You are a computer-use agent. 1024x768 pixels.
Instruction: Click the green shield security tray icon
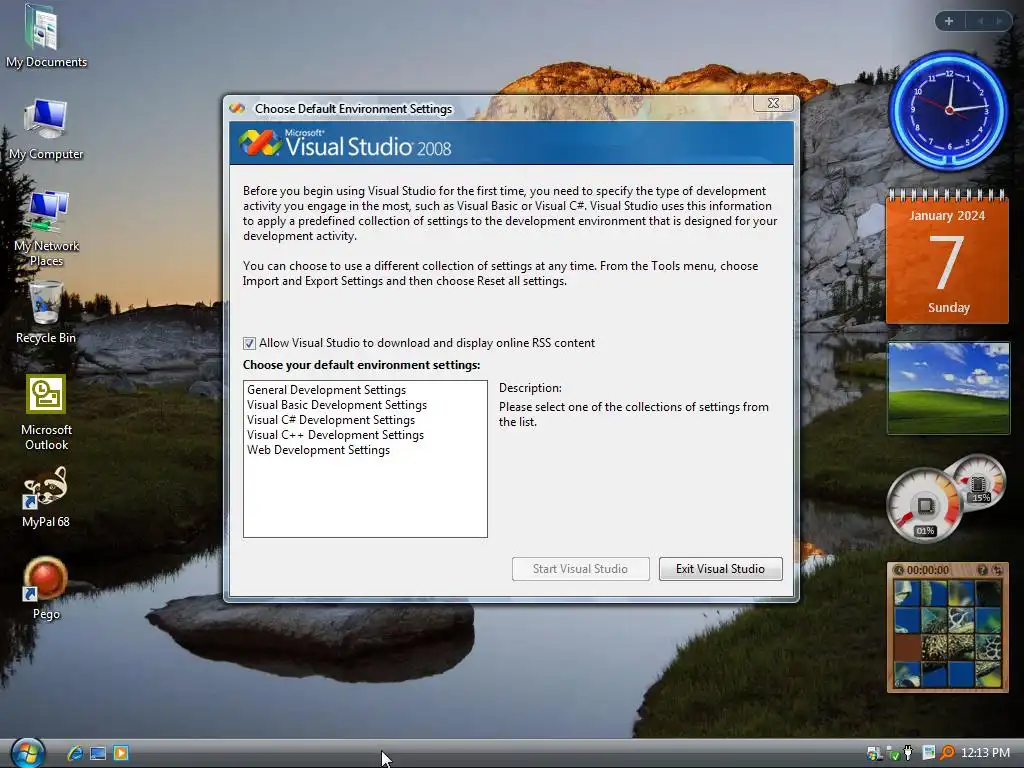pyautogui.click(x=893, y=753)
